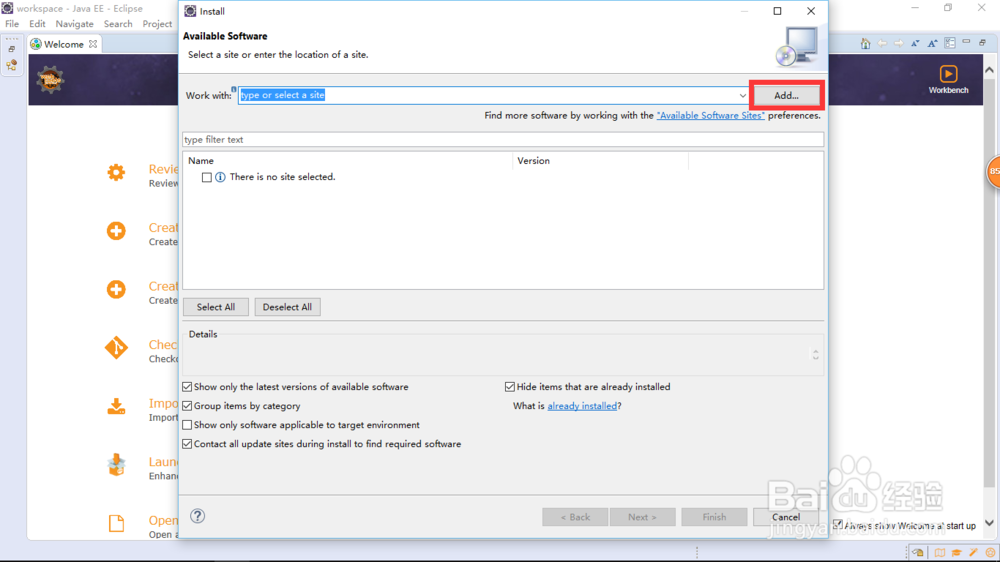Open the already installed link
This screenshot has height=562, width=1000.
tap(582, 406)
